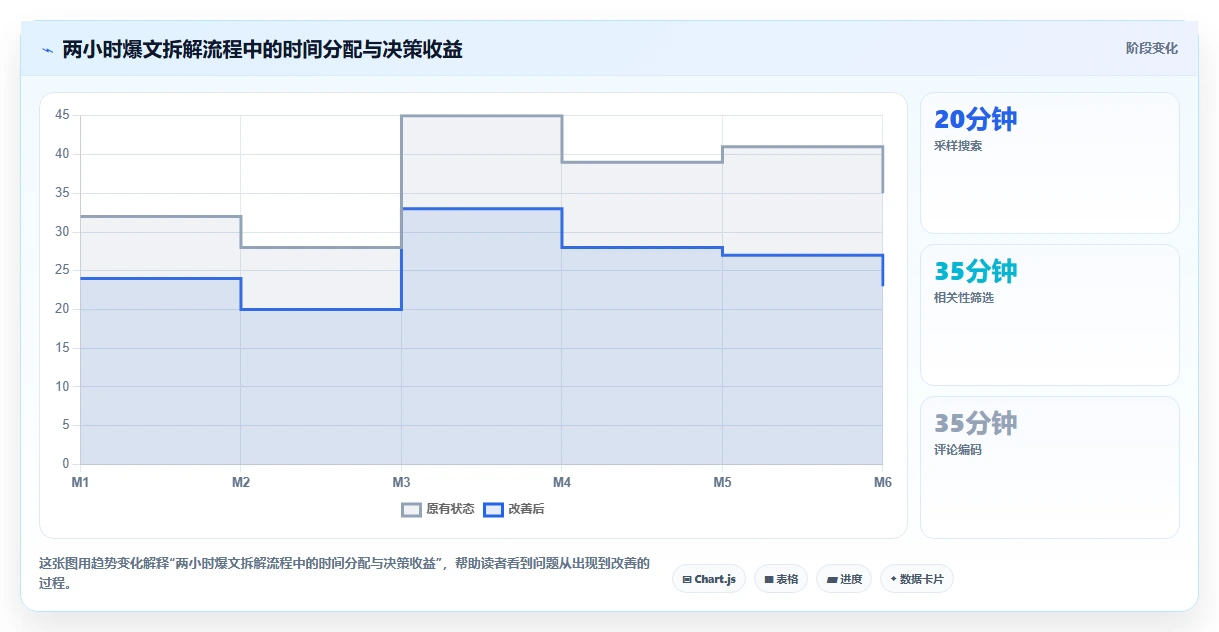
Task: Select the Chart.js tag chip
Action: 709,579
